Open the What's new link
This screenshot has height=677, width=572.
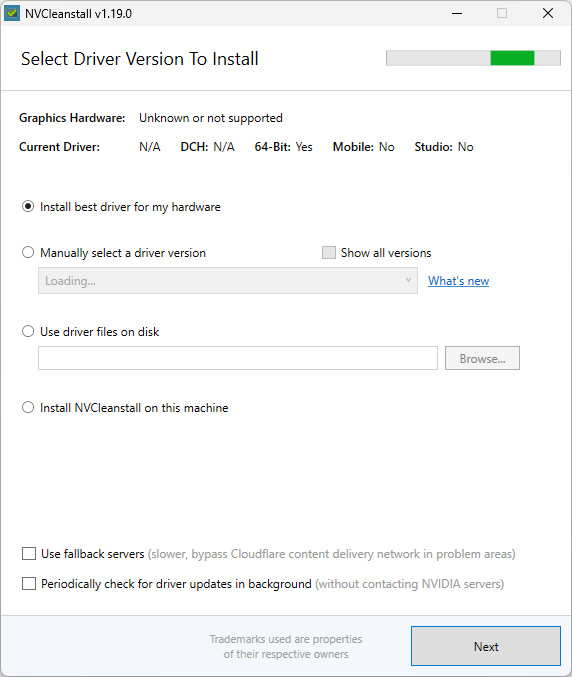(x=458, y=281)
